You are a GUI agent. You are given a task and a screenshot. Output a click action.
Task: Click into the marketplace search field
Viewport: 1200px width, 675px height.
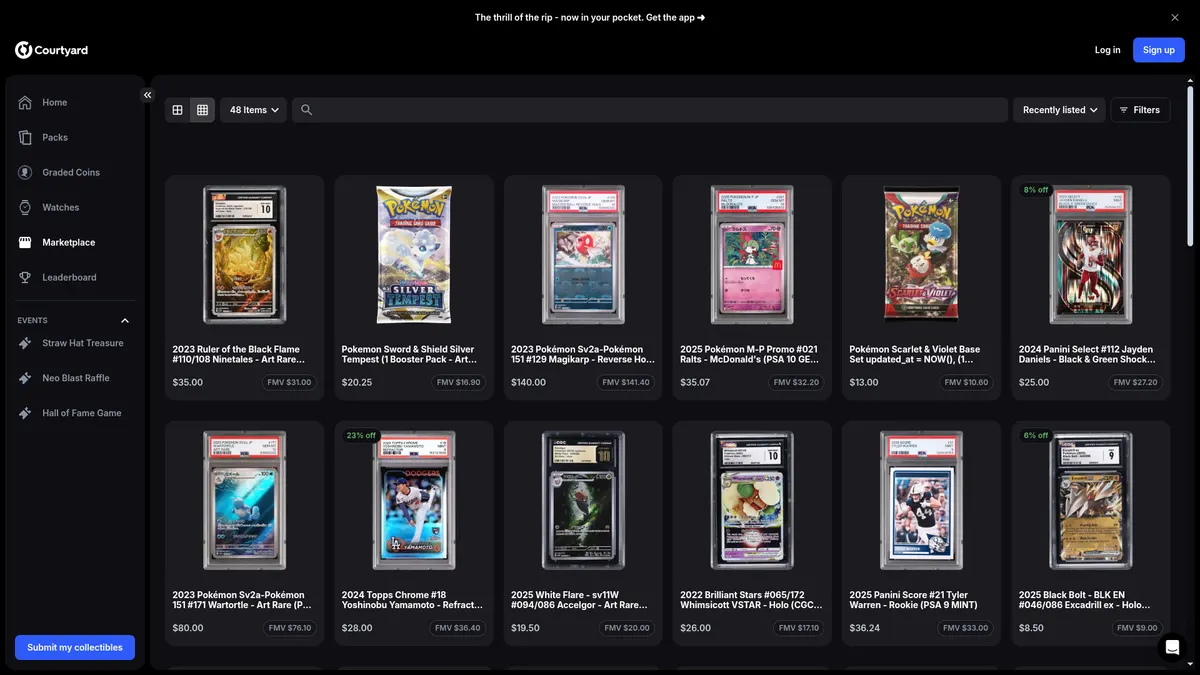click(x=650, y=110)
